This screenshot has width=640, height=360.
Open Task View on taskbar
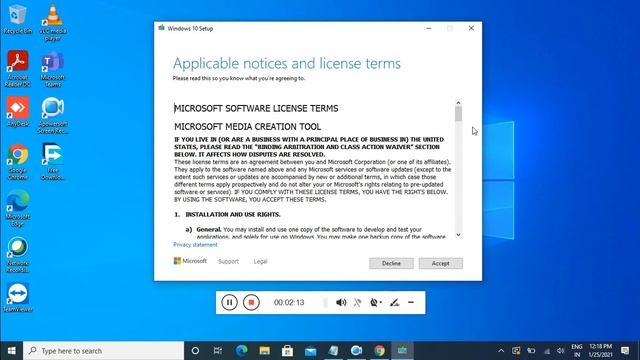[x=218, y=351]
